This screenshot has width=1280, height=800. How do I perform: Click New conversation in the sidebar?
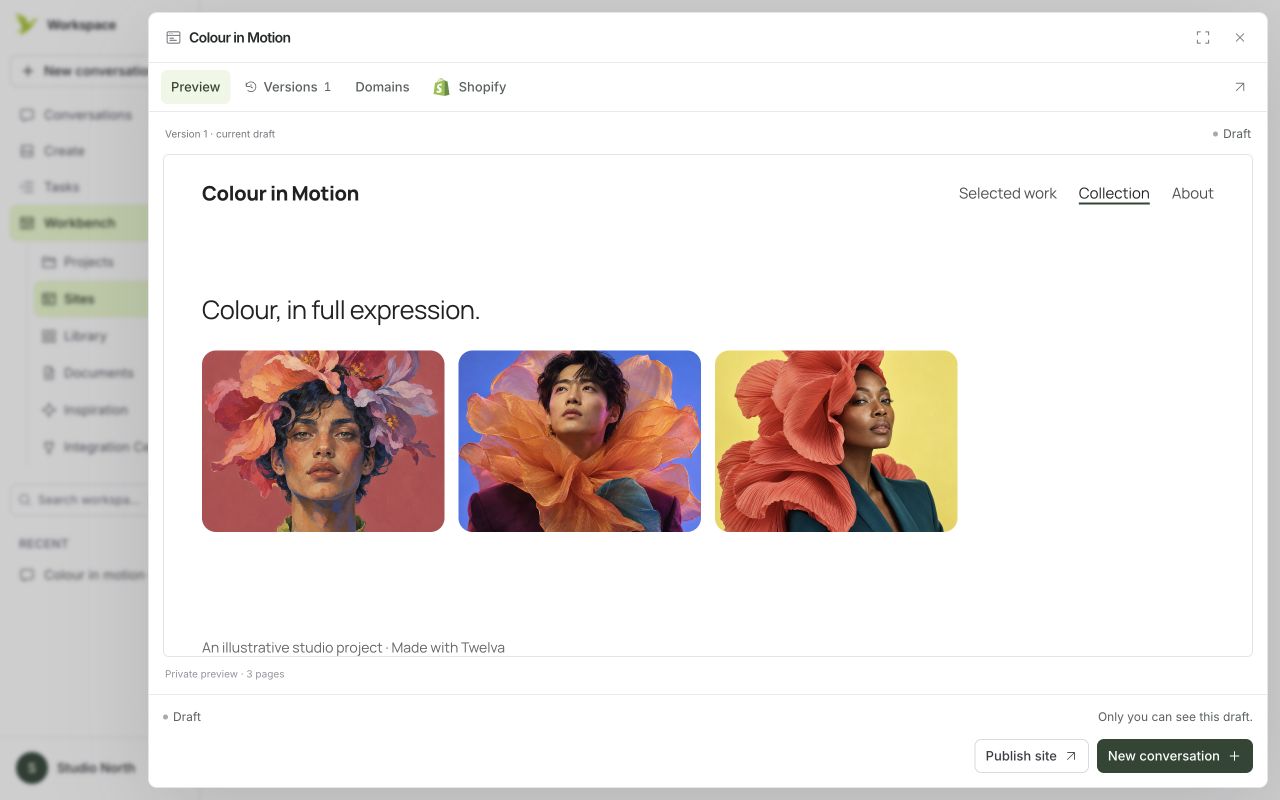pos(80,71)
